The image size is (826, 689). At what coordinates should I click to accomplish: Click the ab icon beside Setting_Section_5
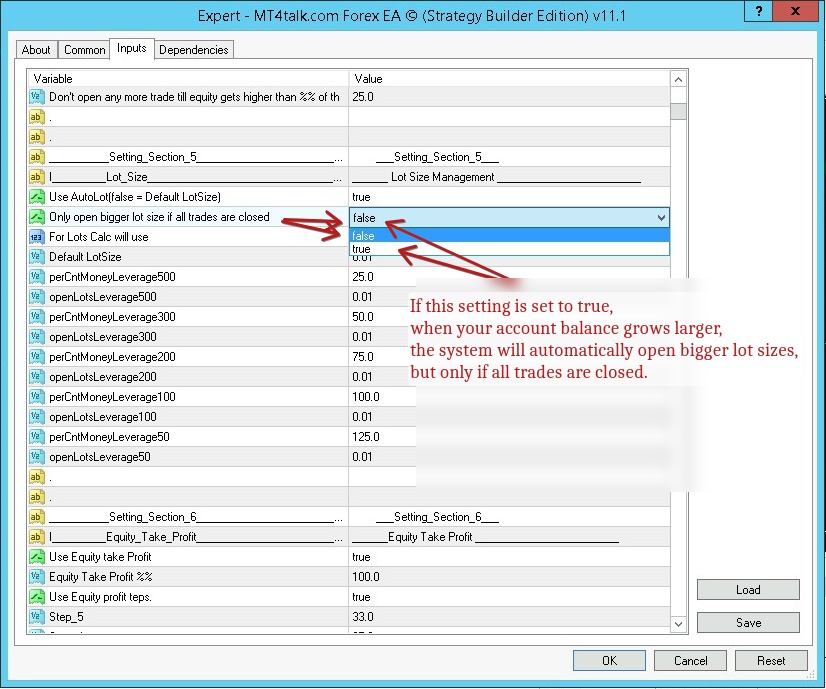(36, 157)
